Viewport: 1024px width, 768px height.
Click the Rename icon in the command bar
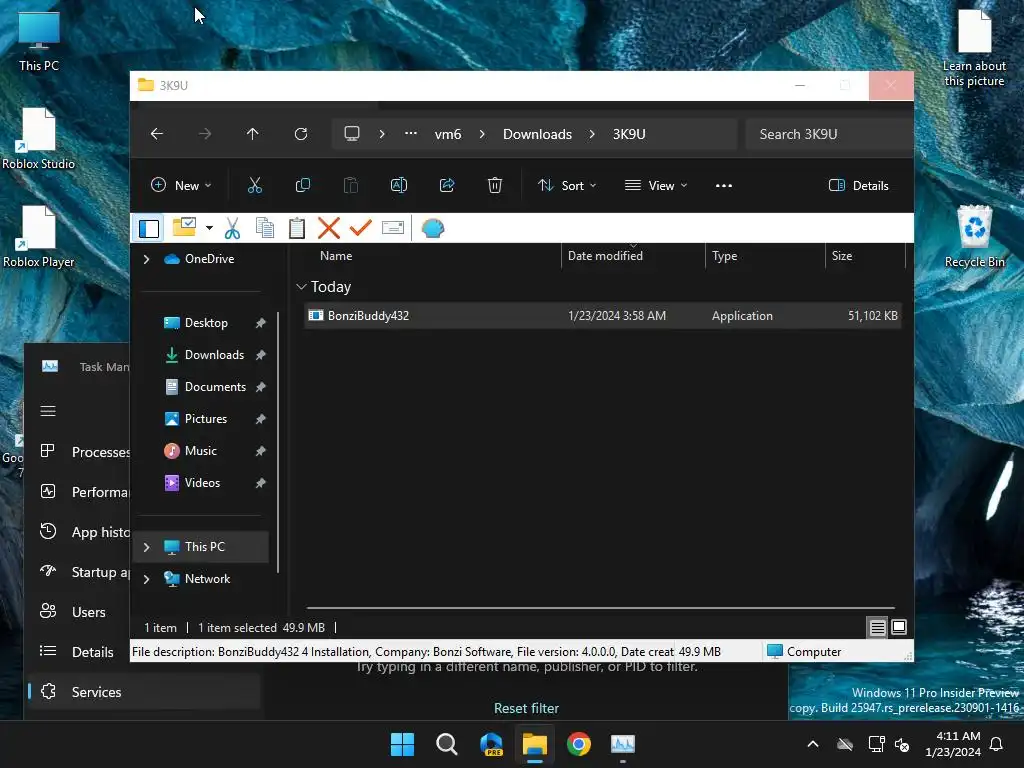(x=398, y=185)
